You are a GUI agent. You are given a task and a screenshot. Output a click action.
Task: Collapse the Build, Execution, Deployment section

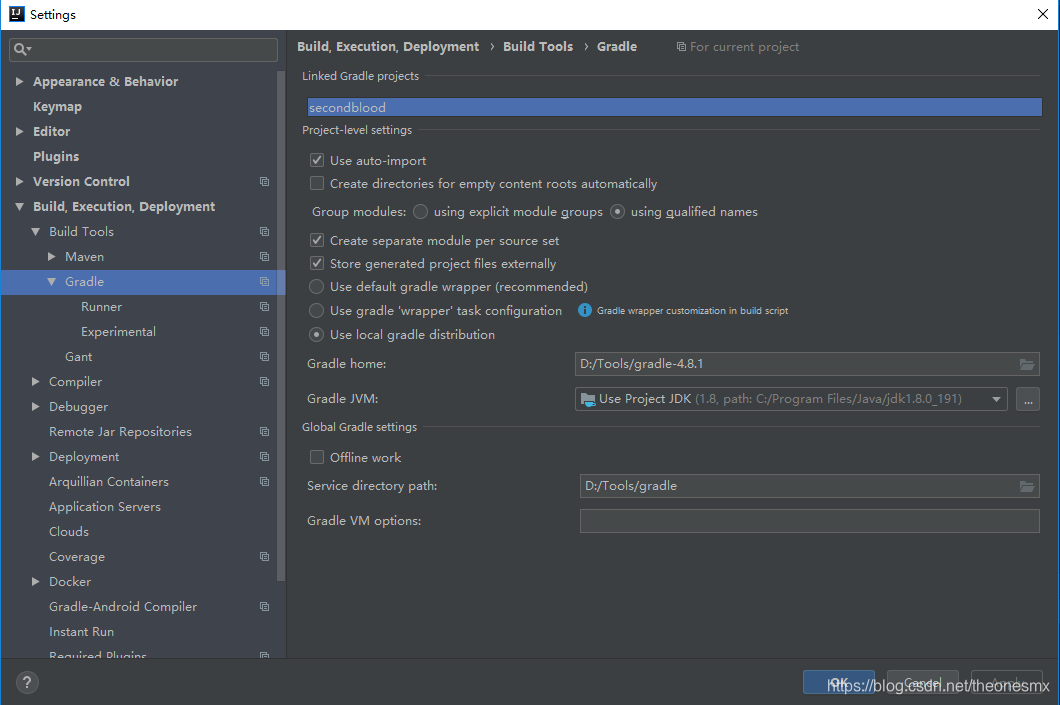click(20, 207)
